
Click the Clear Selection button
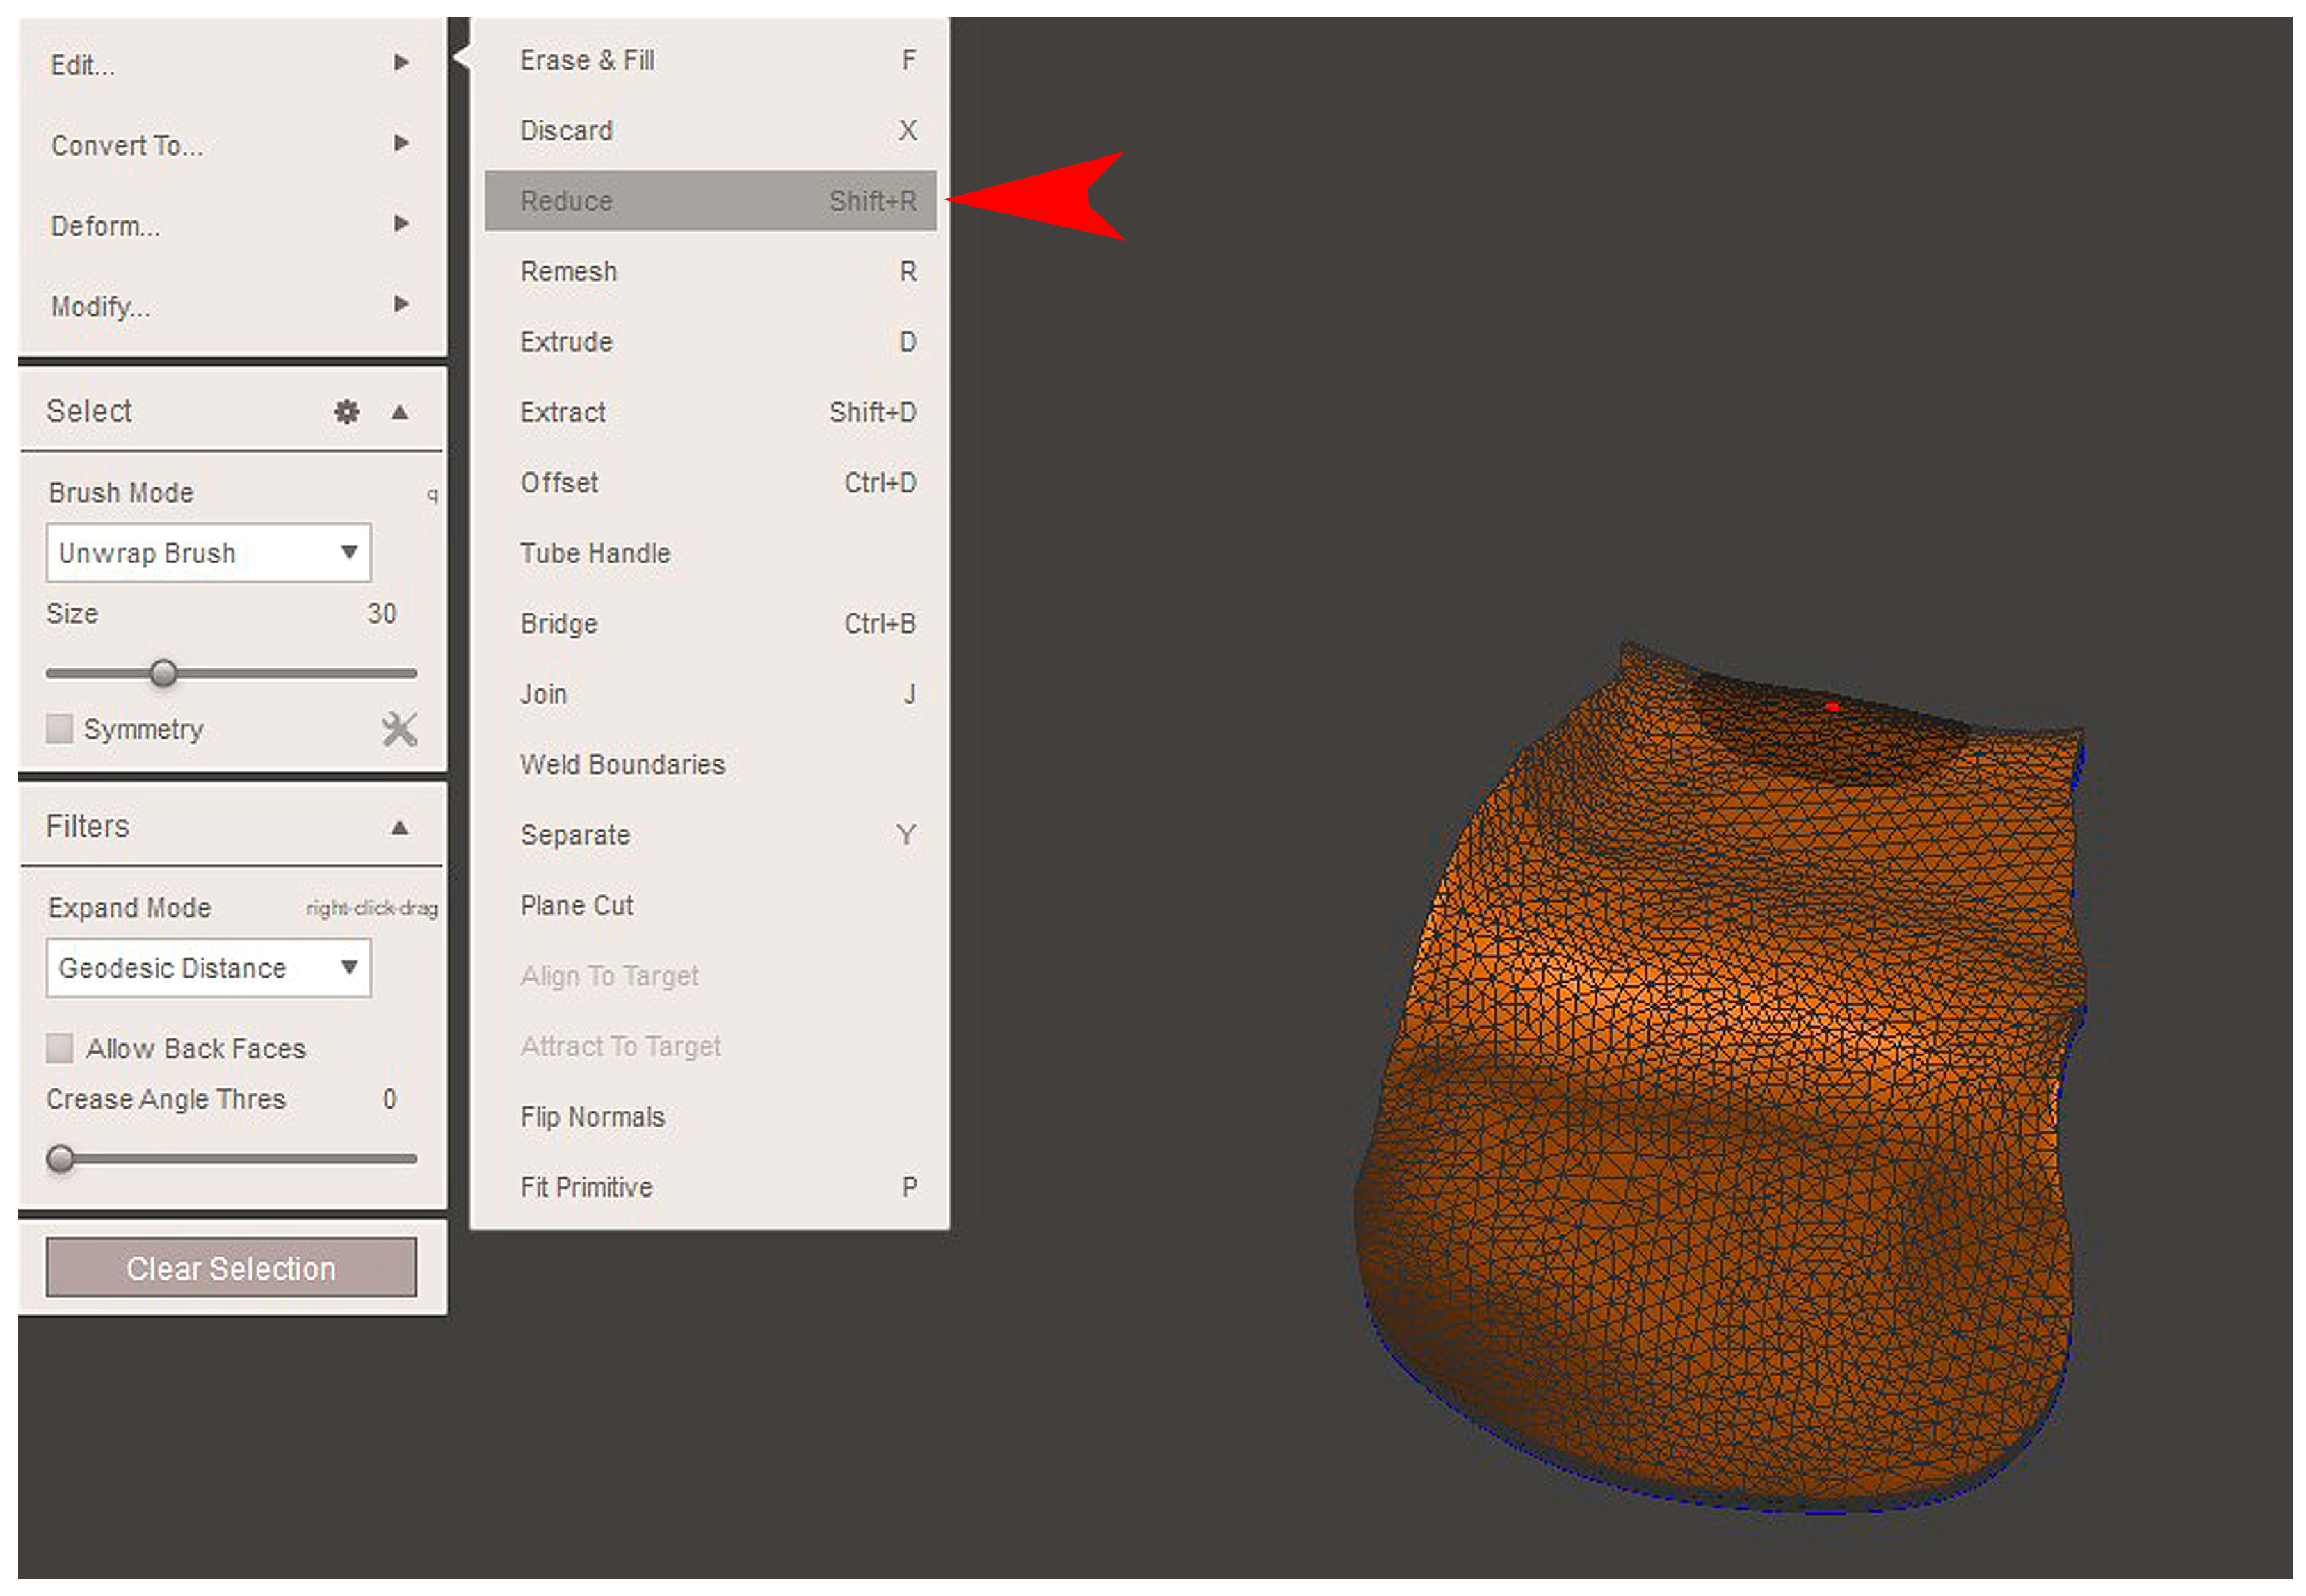(x=231, y=1268)
